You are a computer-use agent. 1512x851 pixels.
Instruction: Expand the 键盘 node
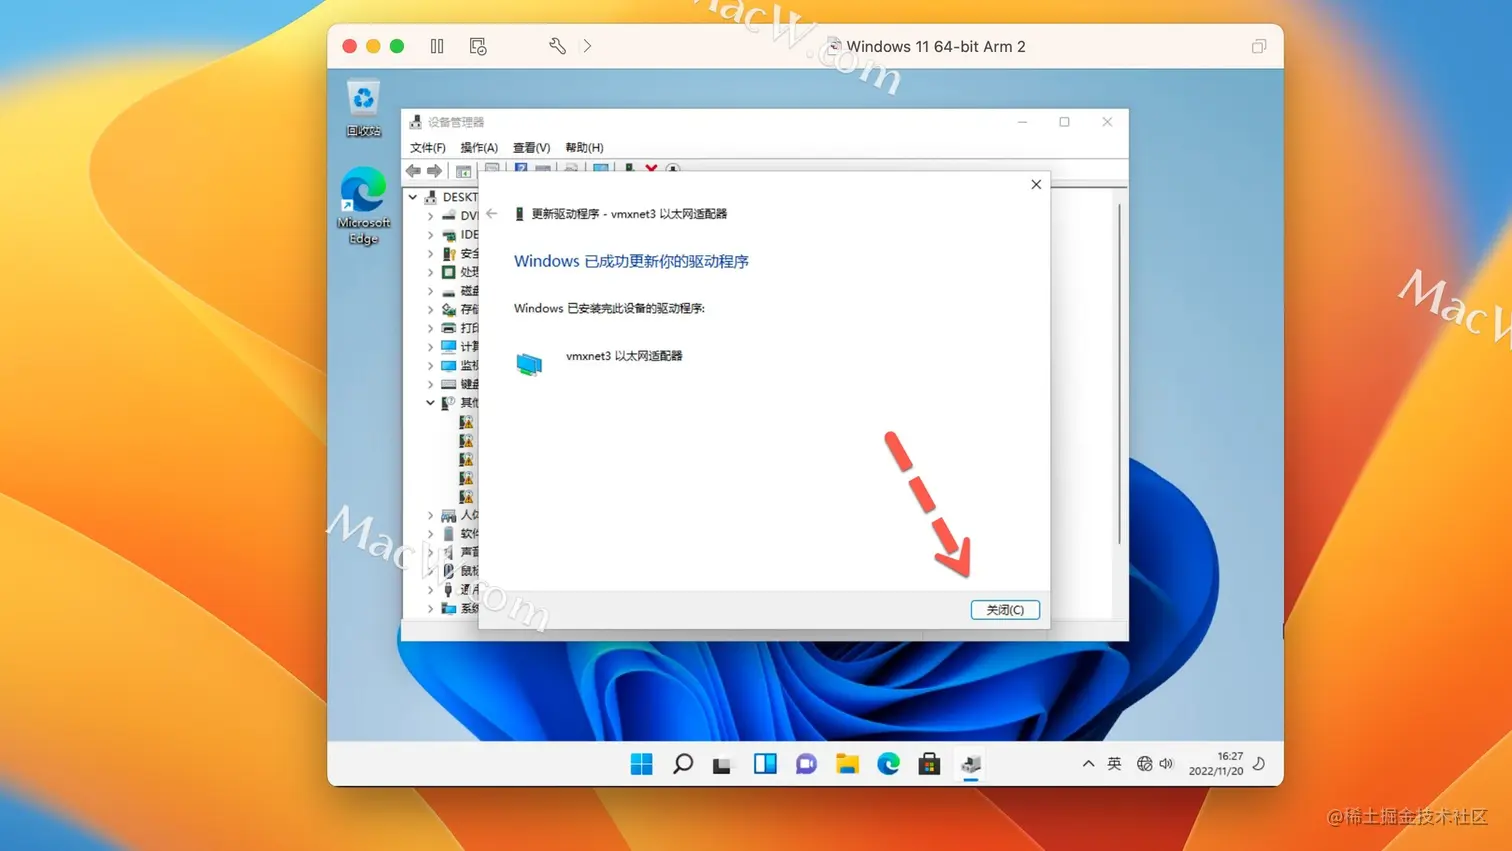[x=431, y=384]
